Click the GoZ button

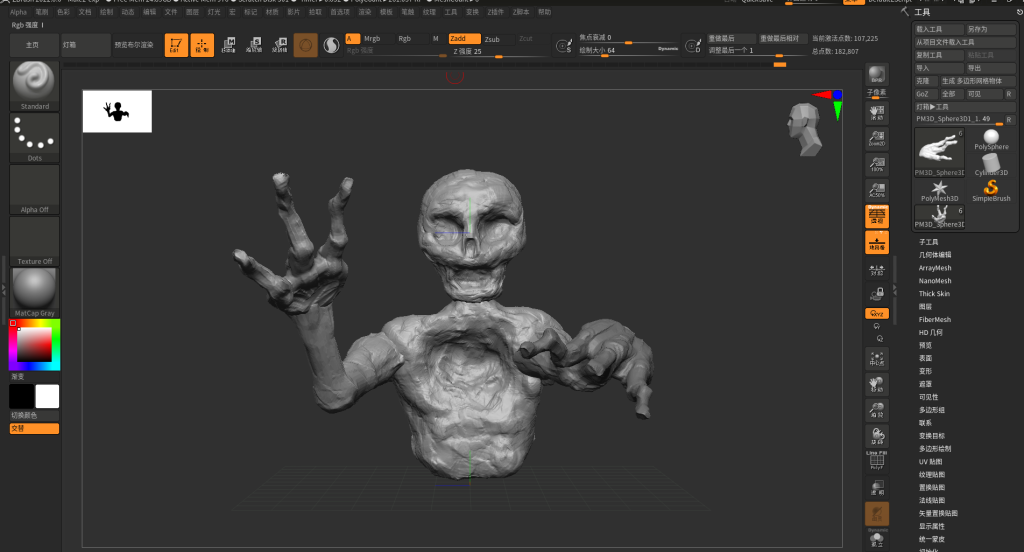(925, 94)
